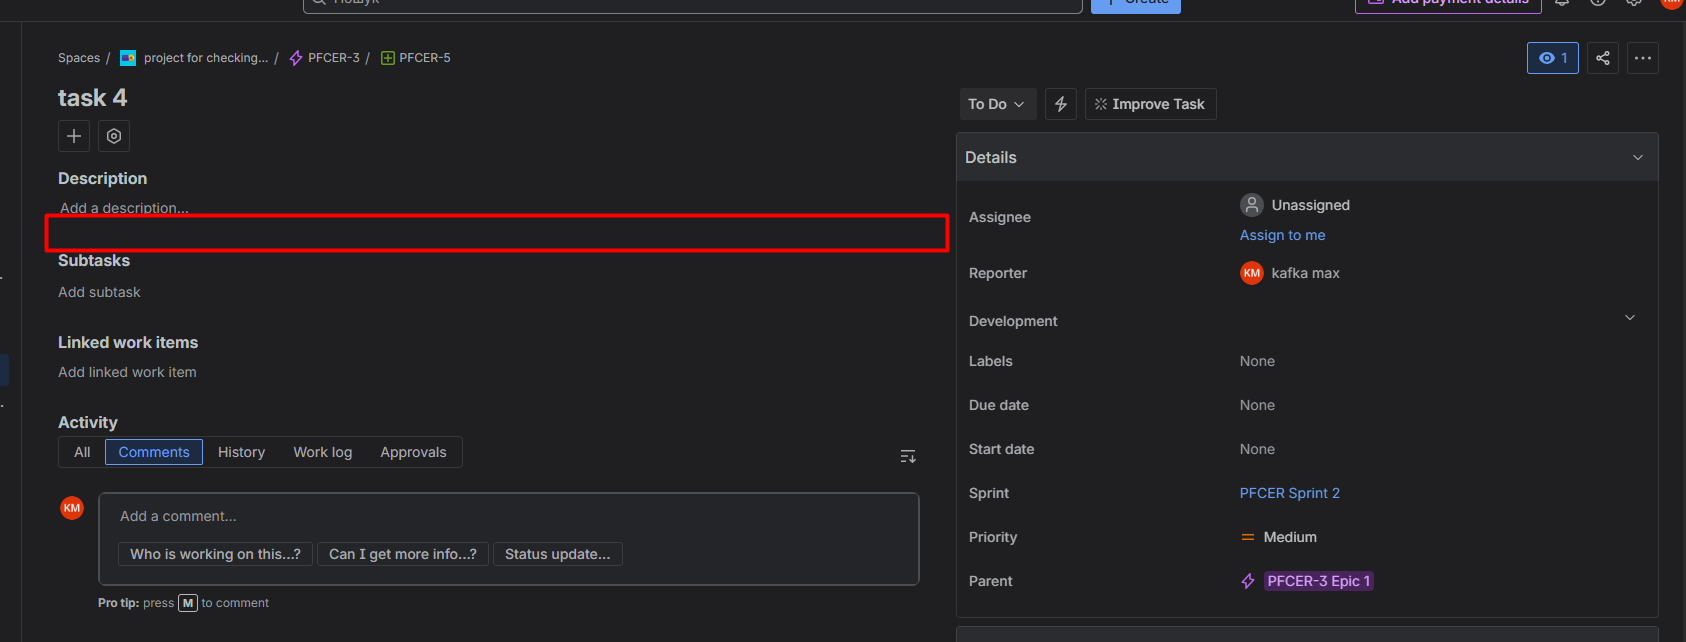The width and height of the screenshot is (1686, 642).
Task: Click Add linked work item
Action: [127, 372]
